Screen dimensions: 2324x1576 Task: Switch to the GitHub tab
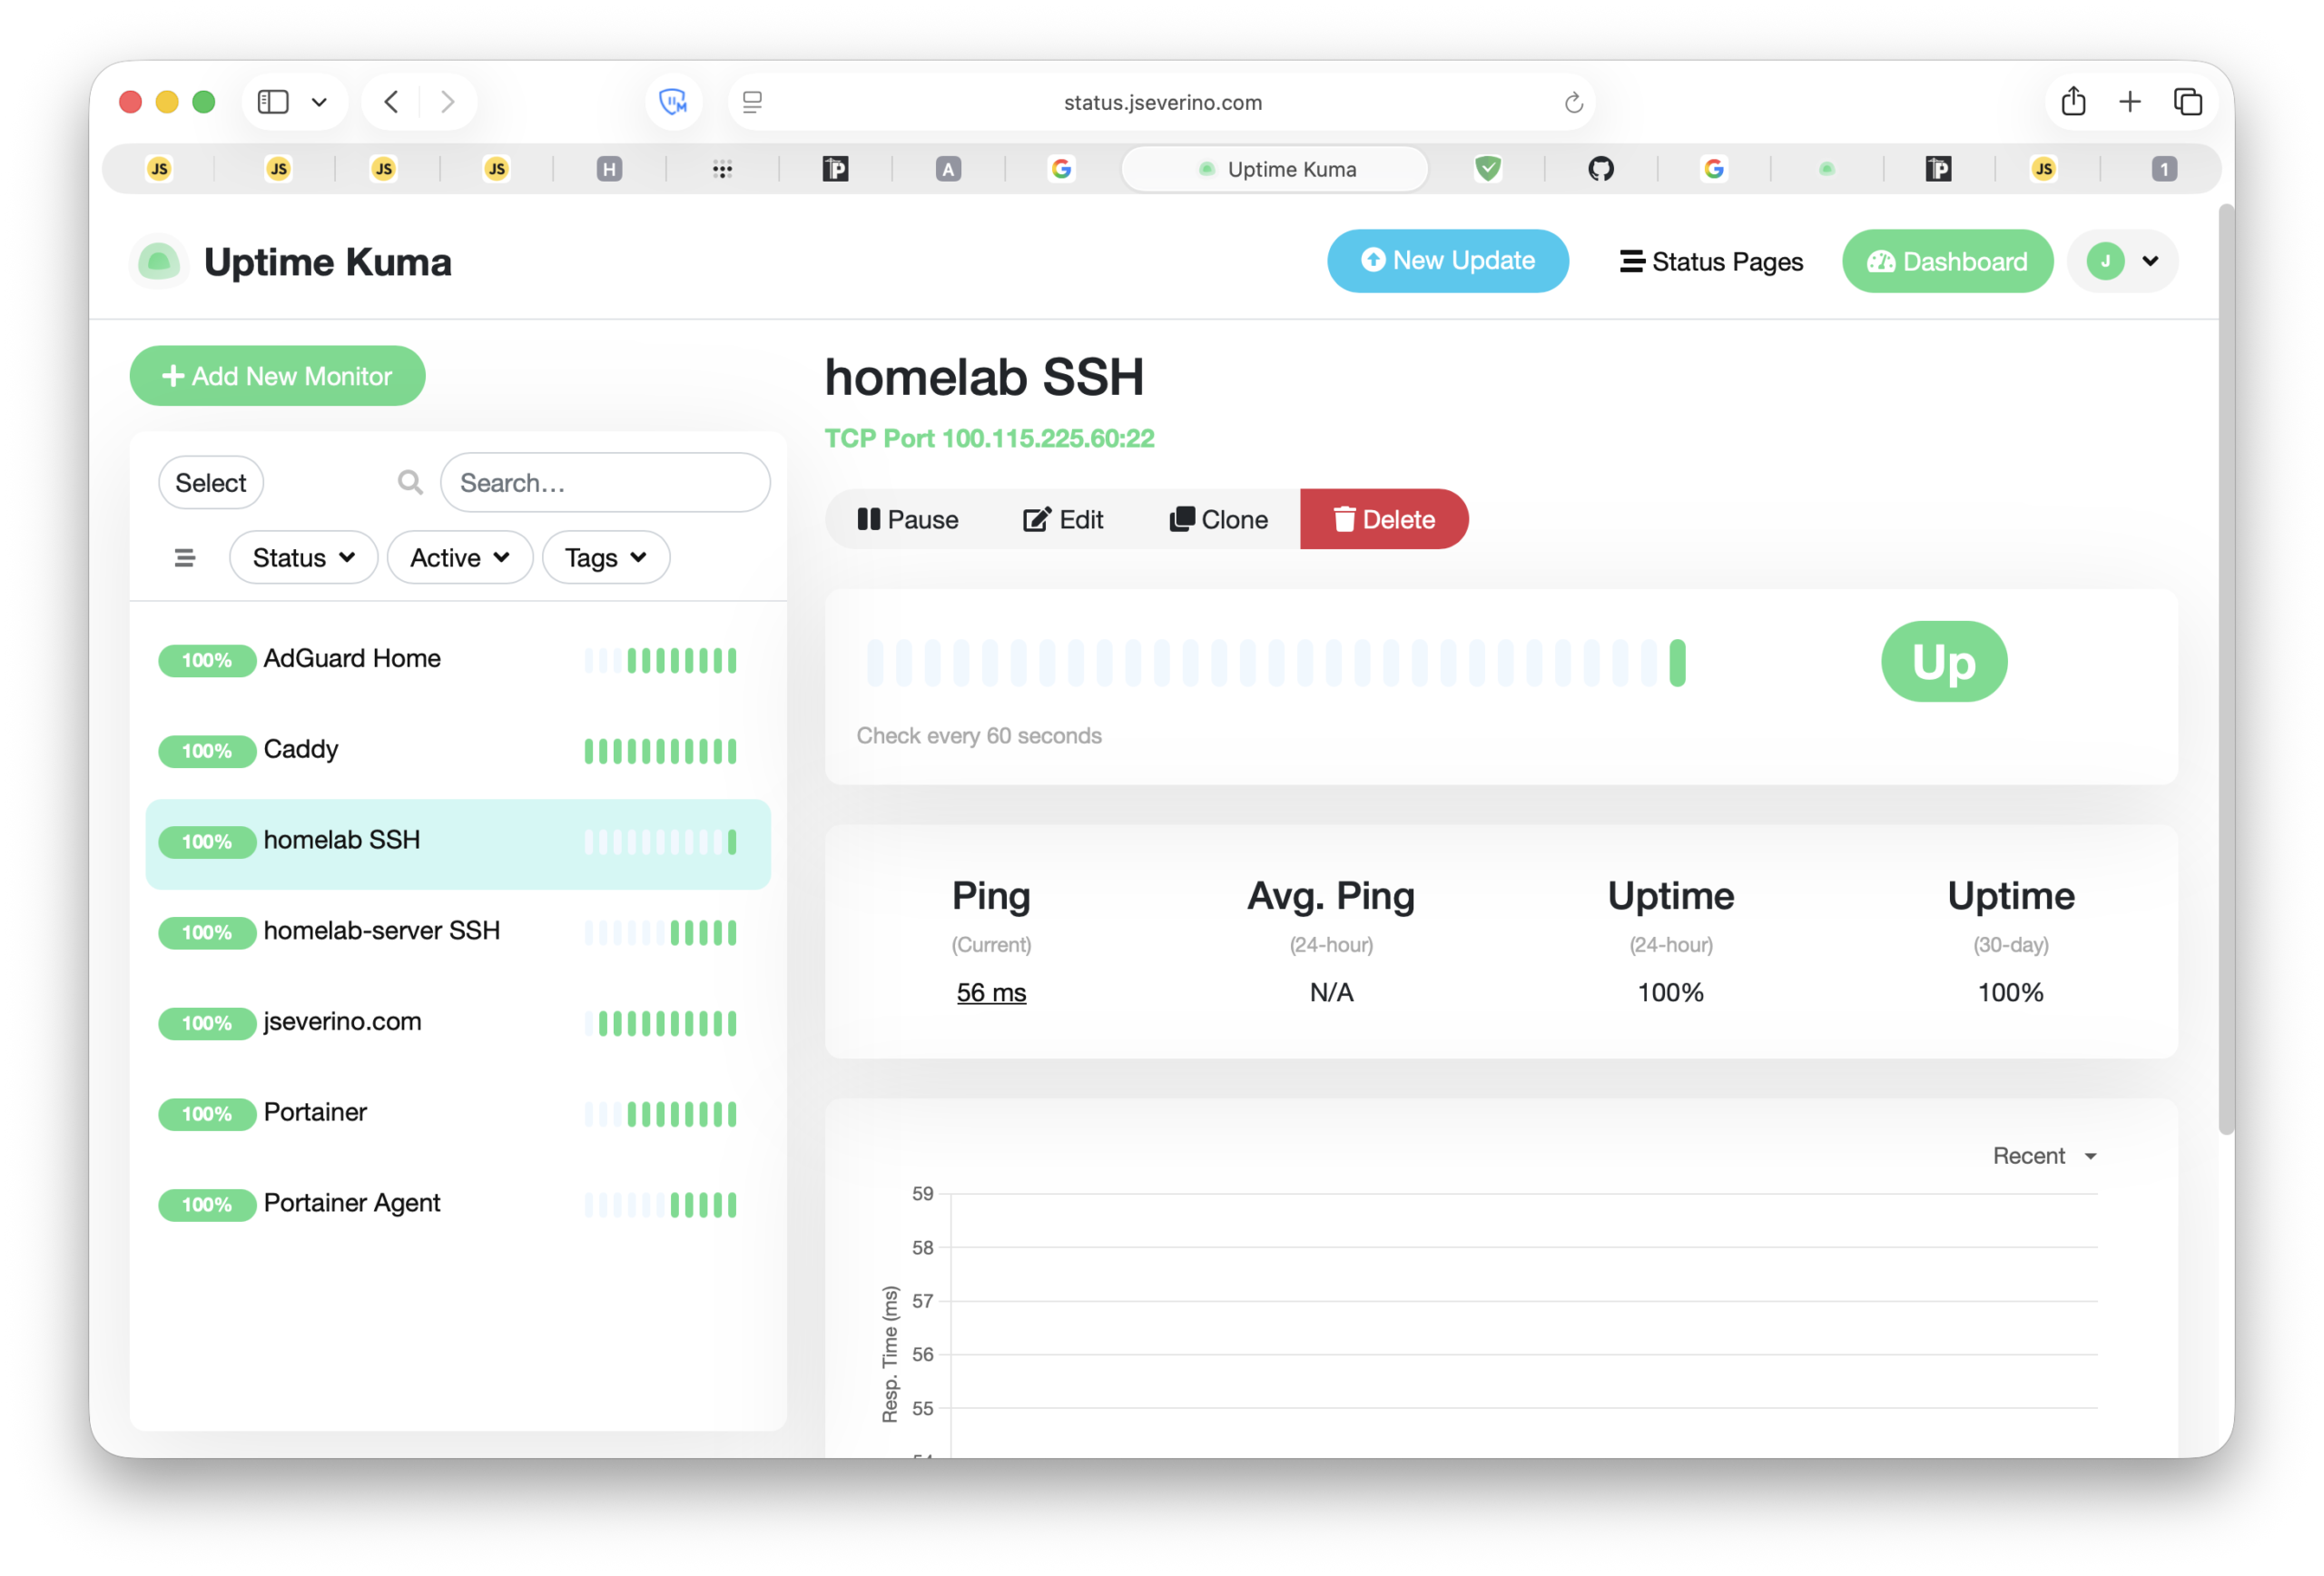click(1600, 169)
